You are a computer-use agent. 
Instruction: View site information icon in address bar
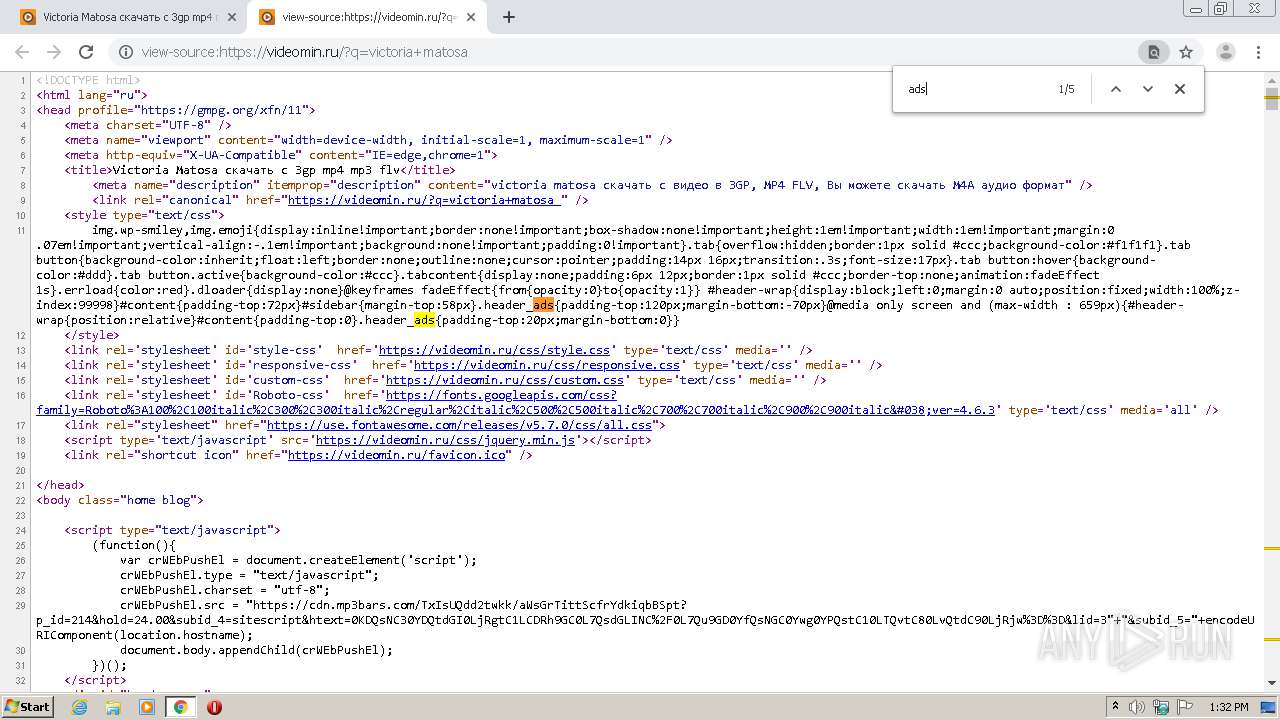[x=125, y=52]
